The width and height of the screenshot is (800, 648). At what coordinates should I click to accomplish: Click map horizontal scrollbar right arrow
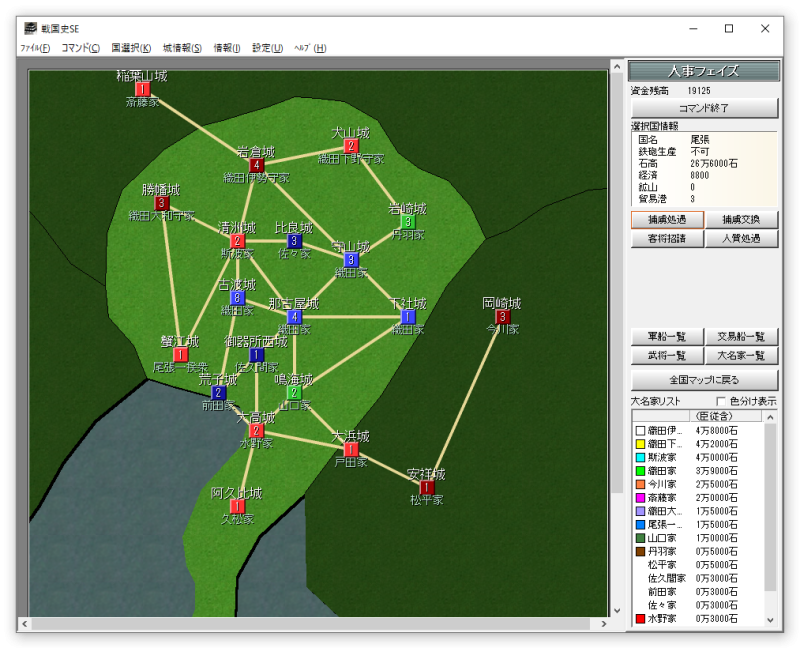click(x=604, y=624)
